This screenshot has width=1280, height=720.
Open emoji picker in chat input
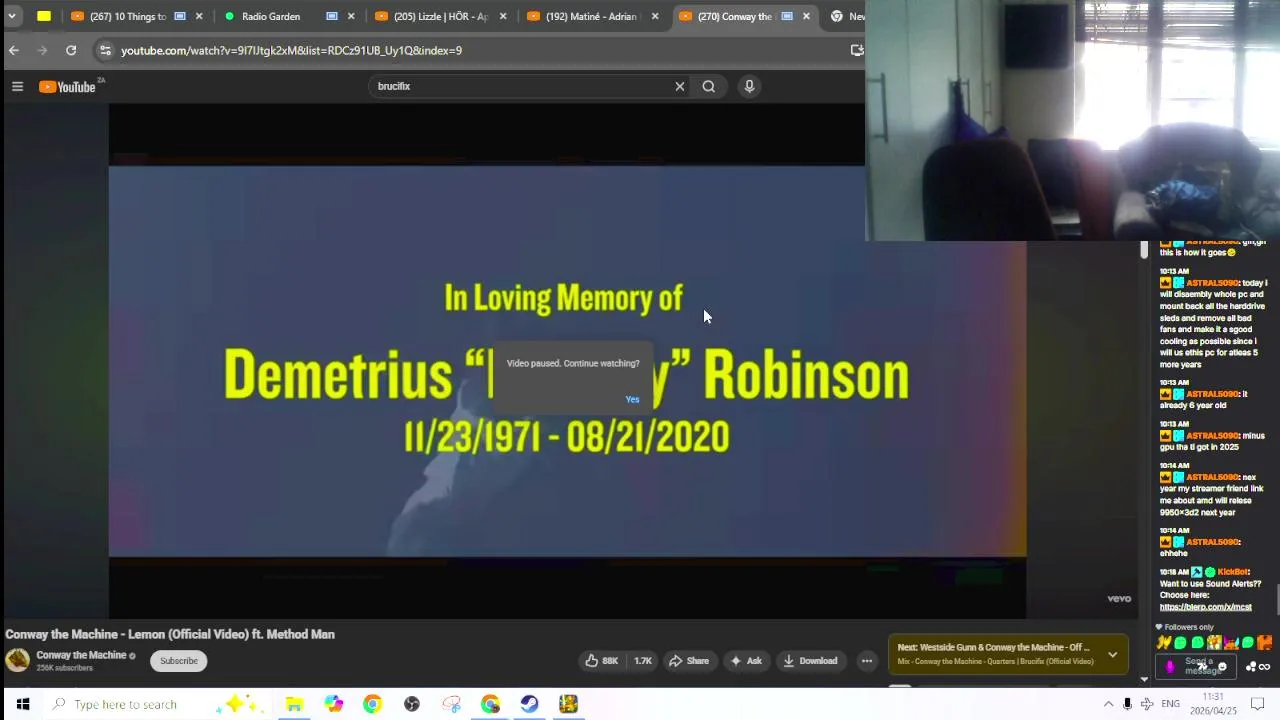pyautogui.click(x=1221, y=666)
